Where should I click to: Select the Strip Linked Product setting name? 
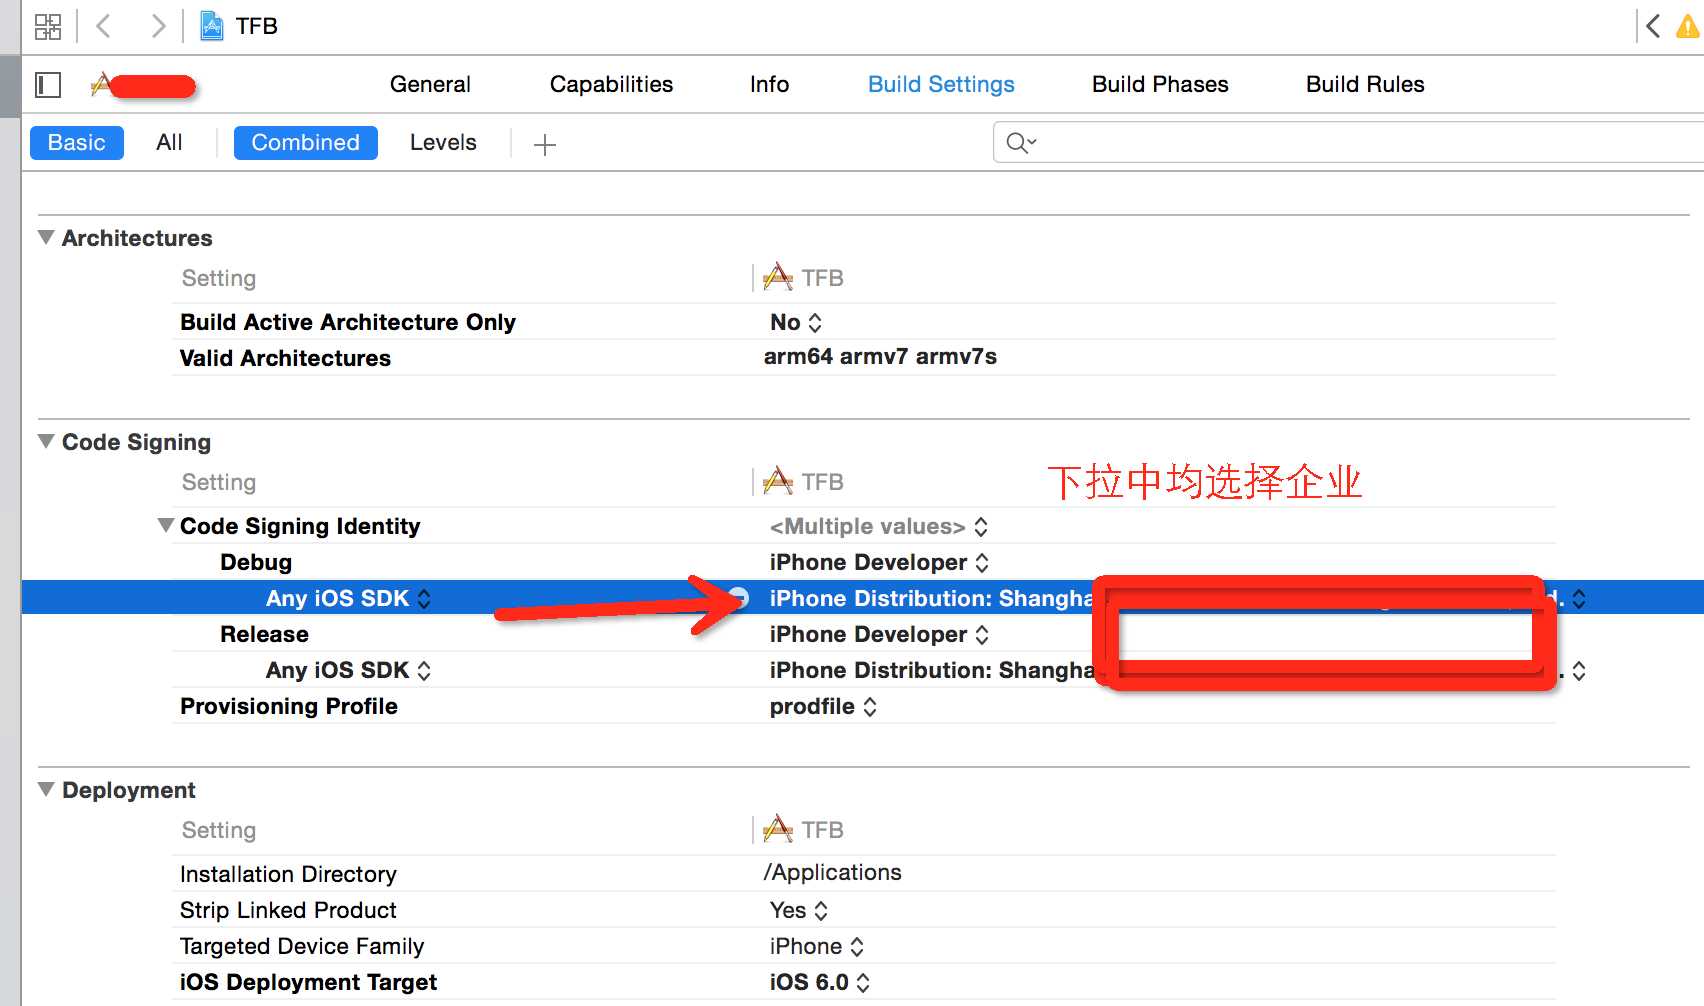tap(288, 910)
